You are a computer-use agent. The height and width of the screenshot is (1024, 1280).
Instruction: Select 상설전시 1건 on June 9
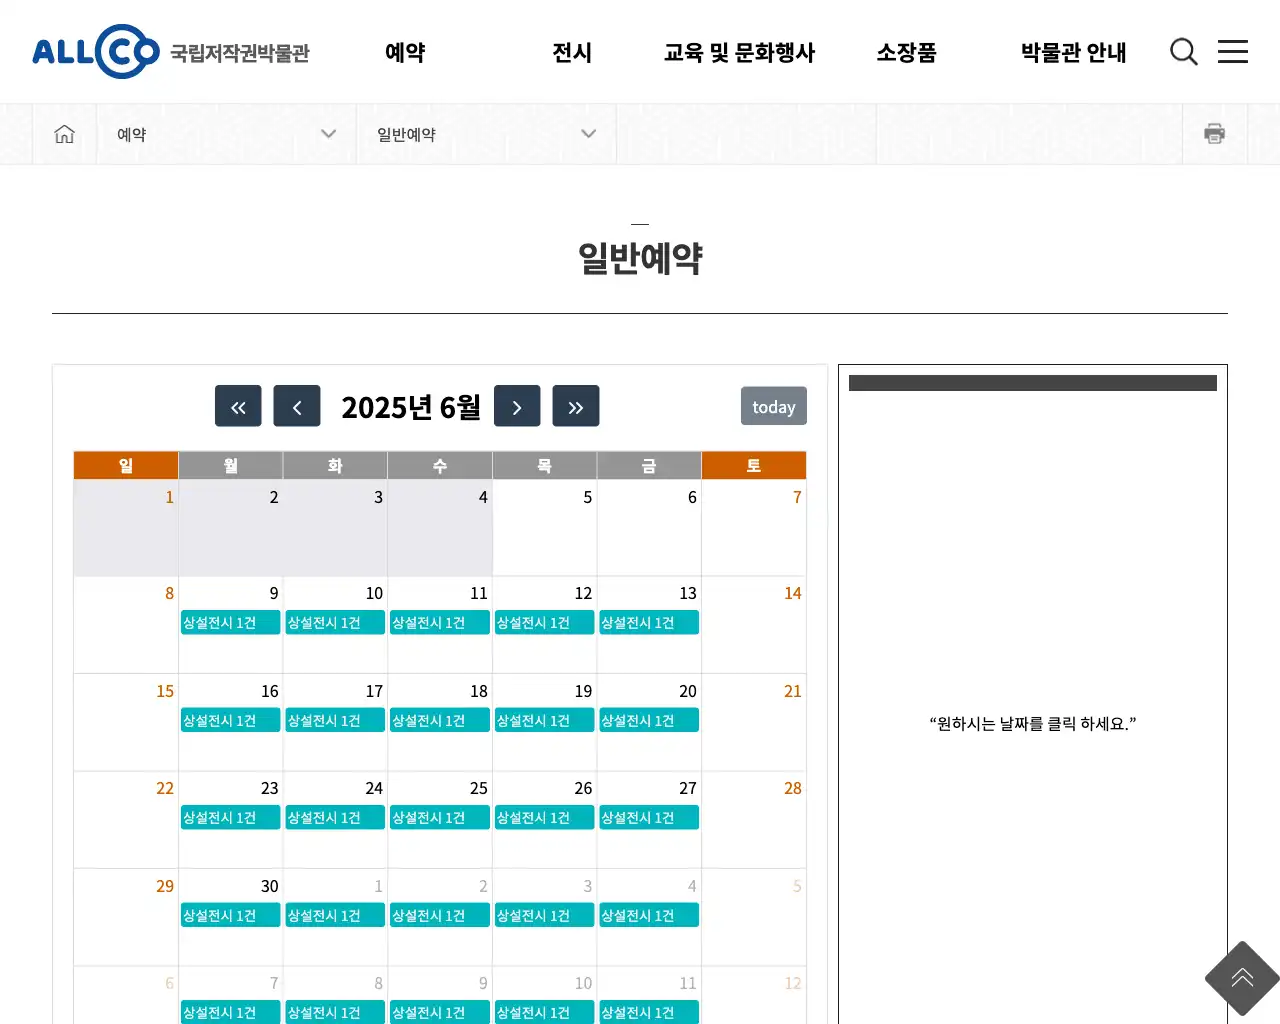231,623
